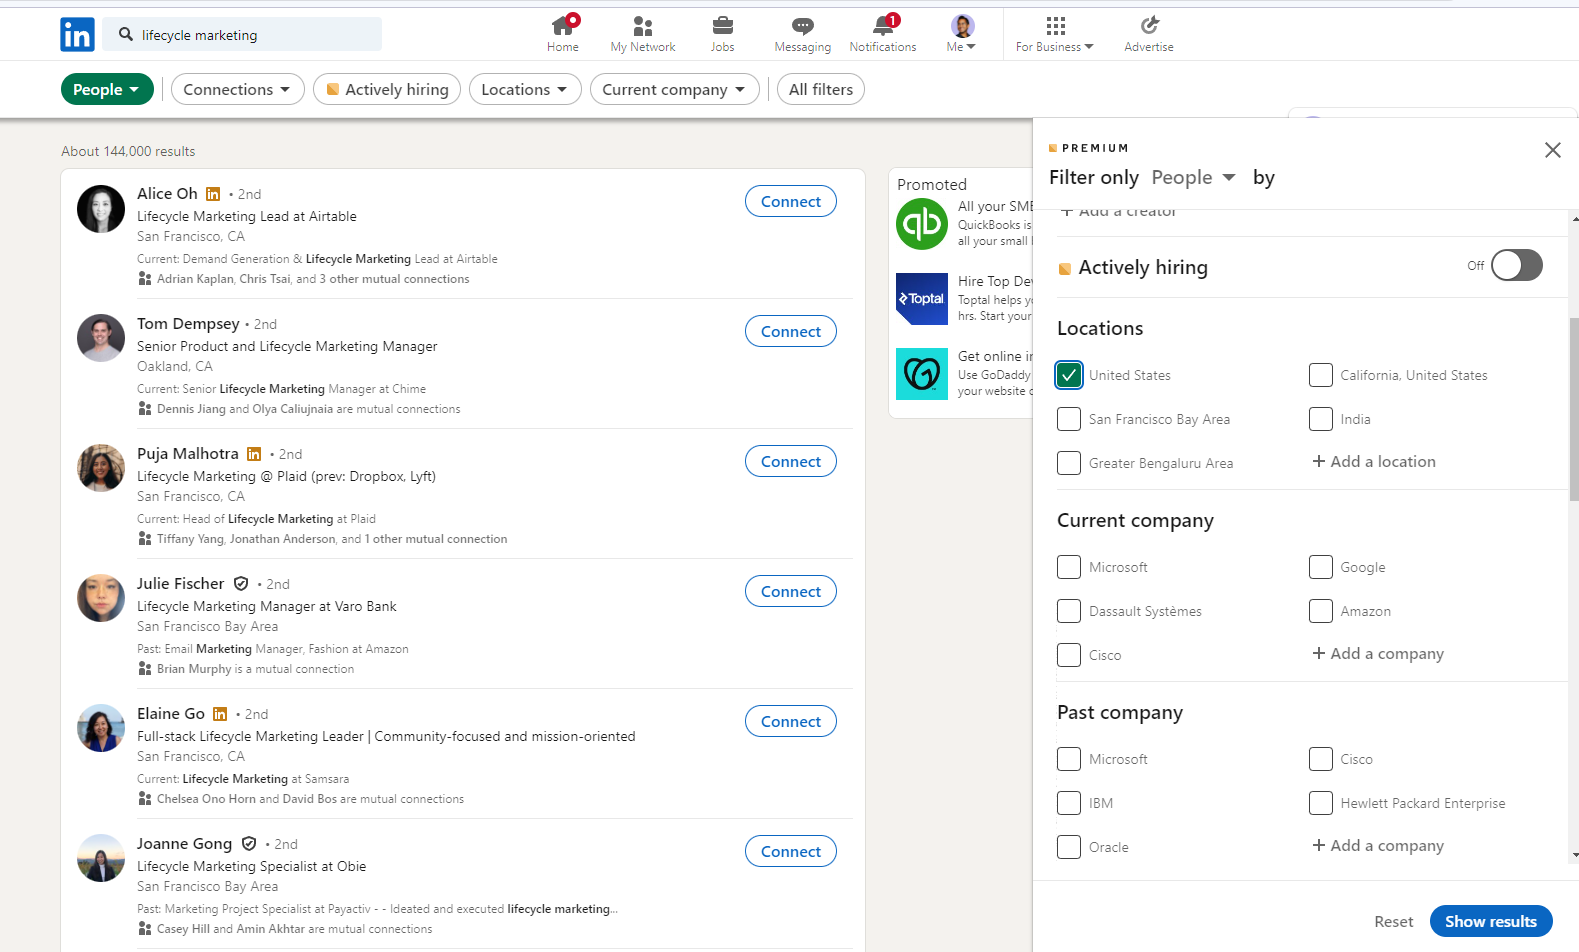Open the LinkedIn home logo
This screenshot has height=952, width=1579.
[x=77, y=34]
